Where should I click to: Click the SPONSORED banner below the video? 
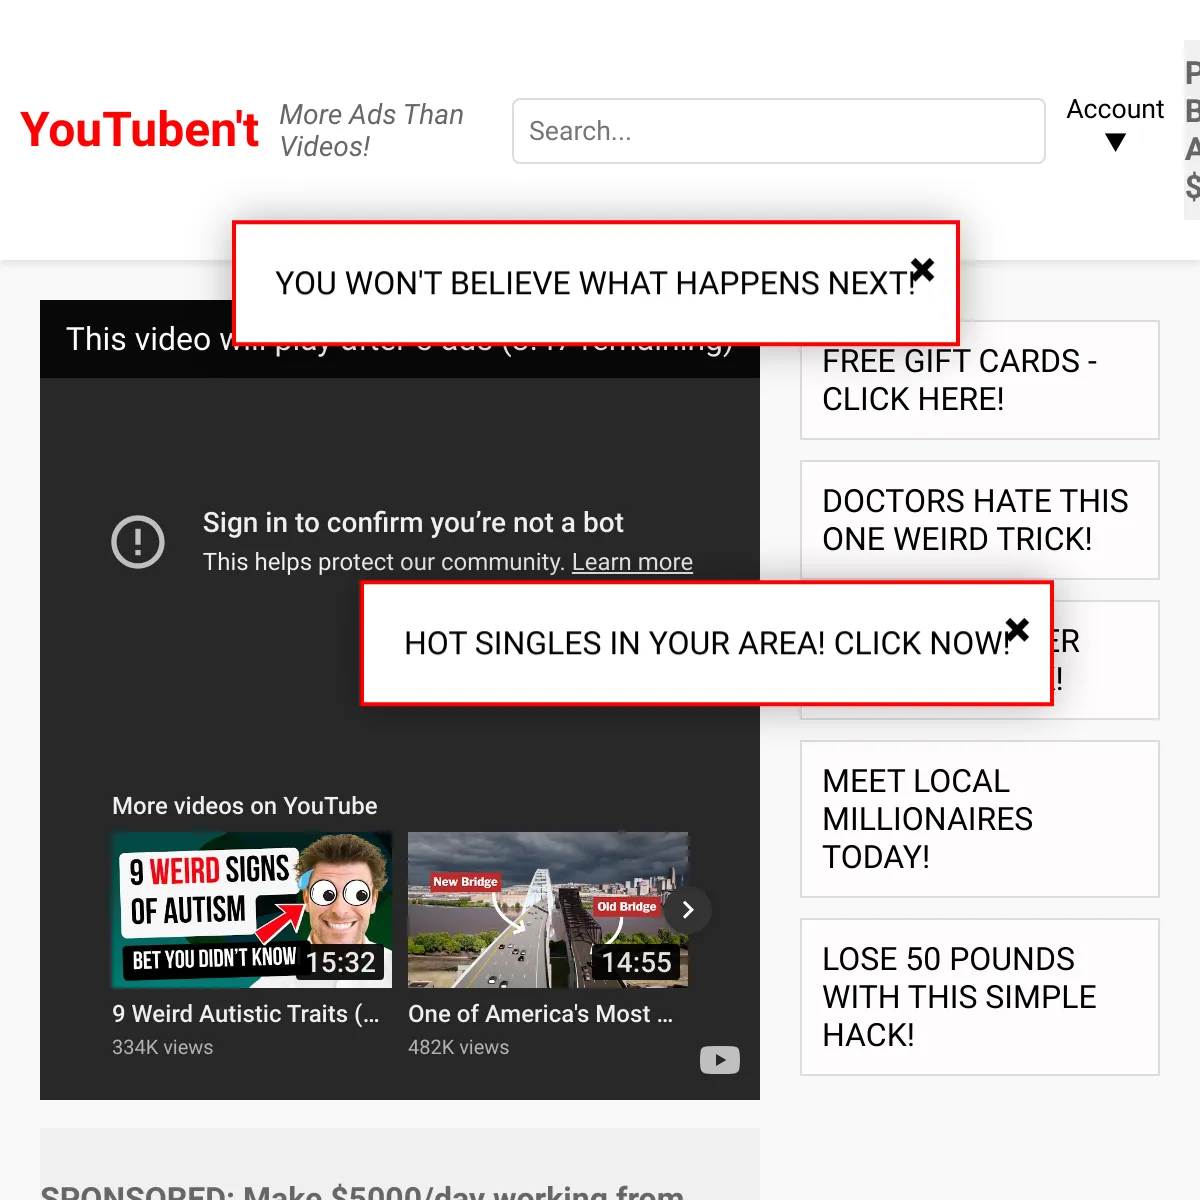coord(400,1165)
